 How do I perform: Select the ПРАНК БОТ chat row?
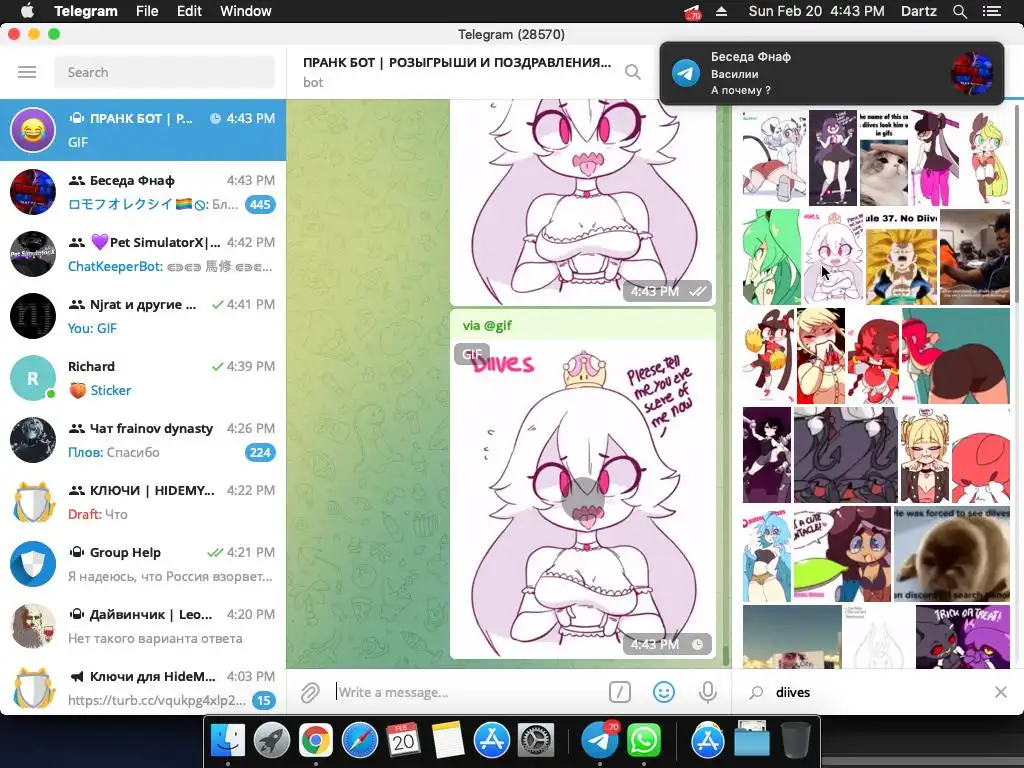tap(143, 130)
